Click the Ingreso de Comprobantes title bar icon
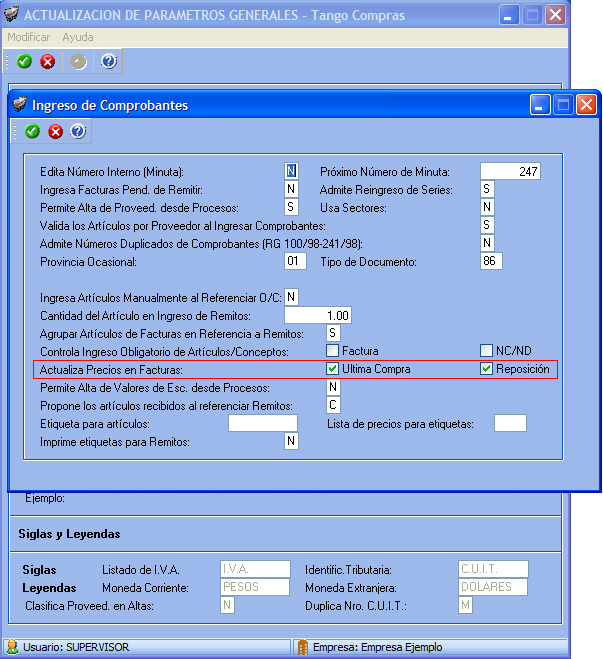The image size is (603, 659). (19, 104)
